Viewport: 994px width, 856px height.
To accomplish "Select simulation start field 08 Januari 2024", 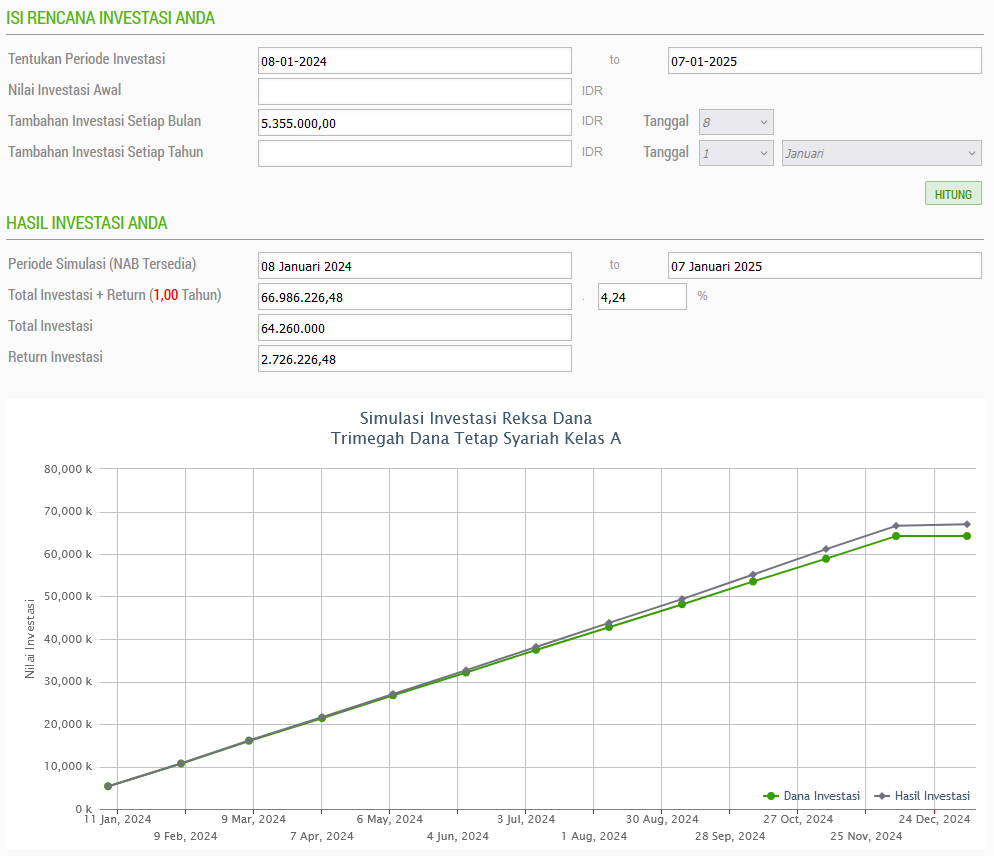I will (x=415, y=266).
